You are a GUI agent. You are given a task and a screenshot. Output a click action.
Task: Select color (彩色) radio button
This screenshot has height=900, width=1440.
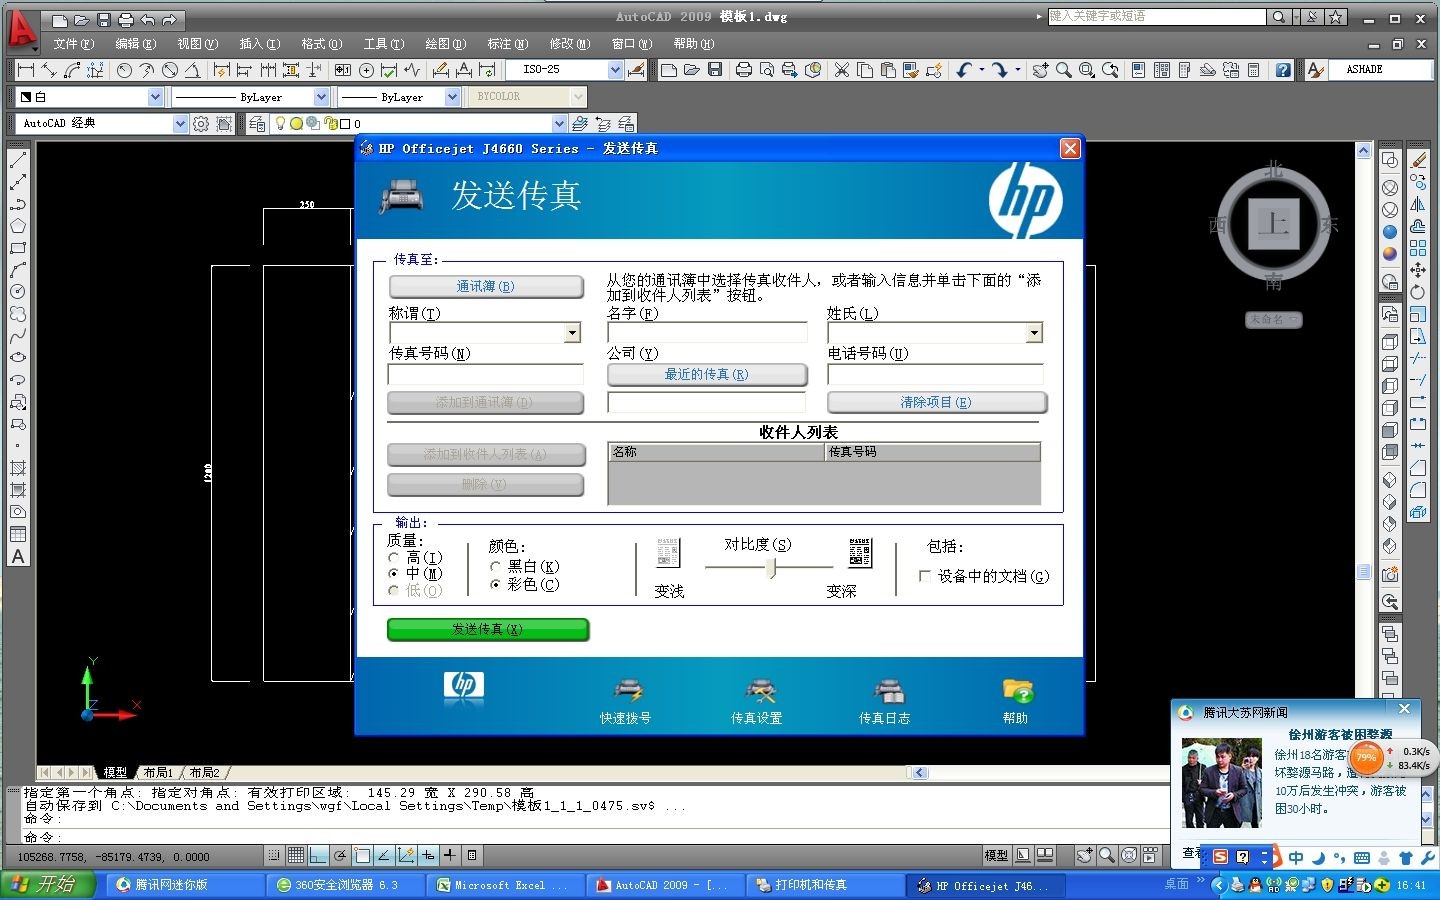point(495,585)
